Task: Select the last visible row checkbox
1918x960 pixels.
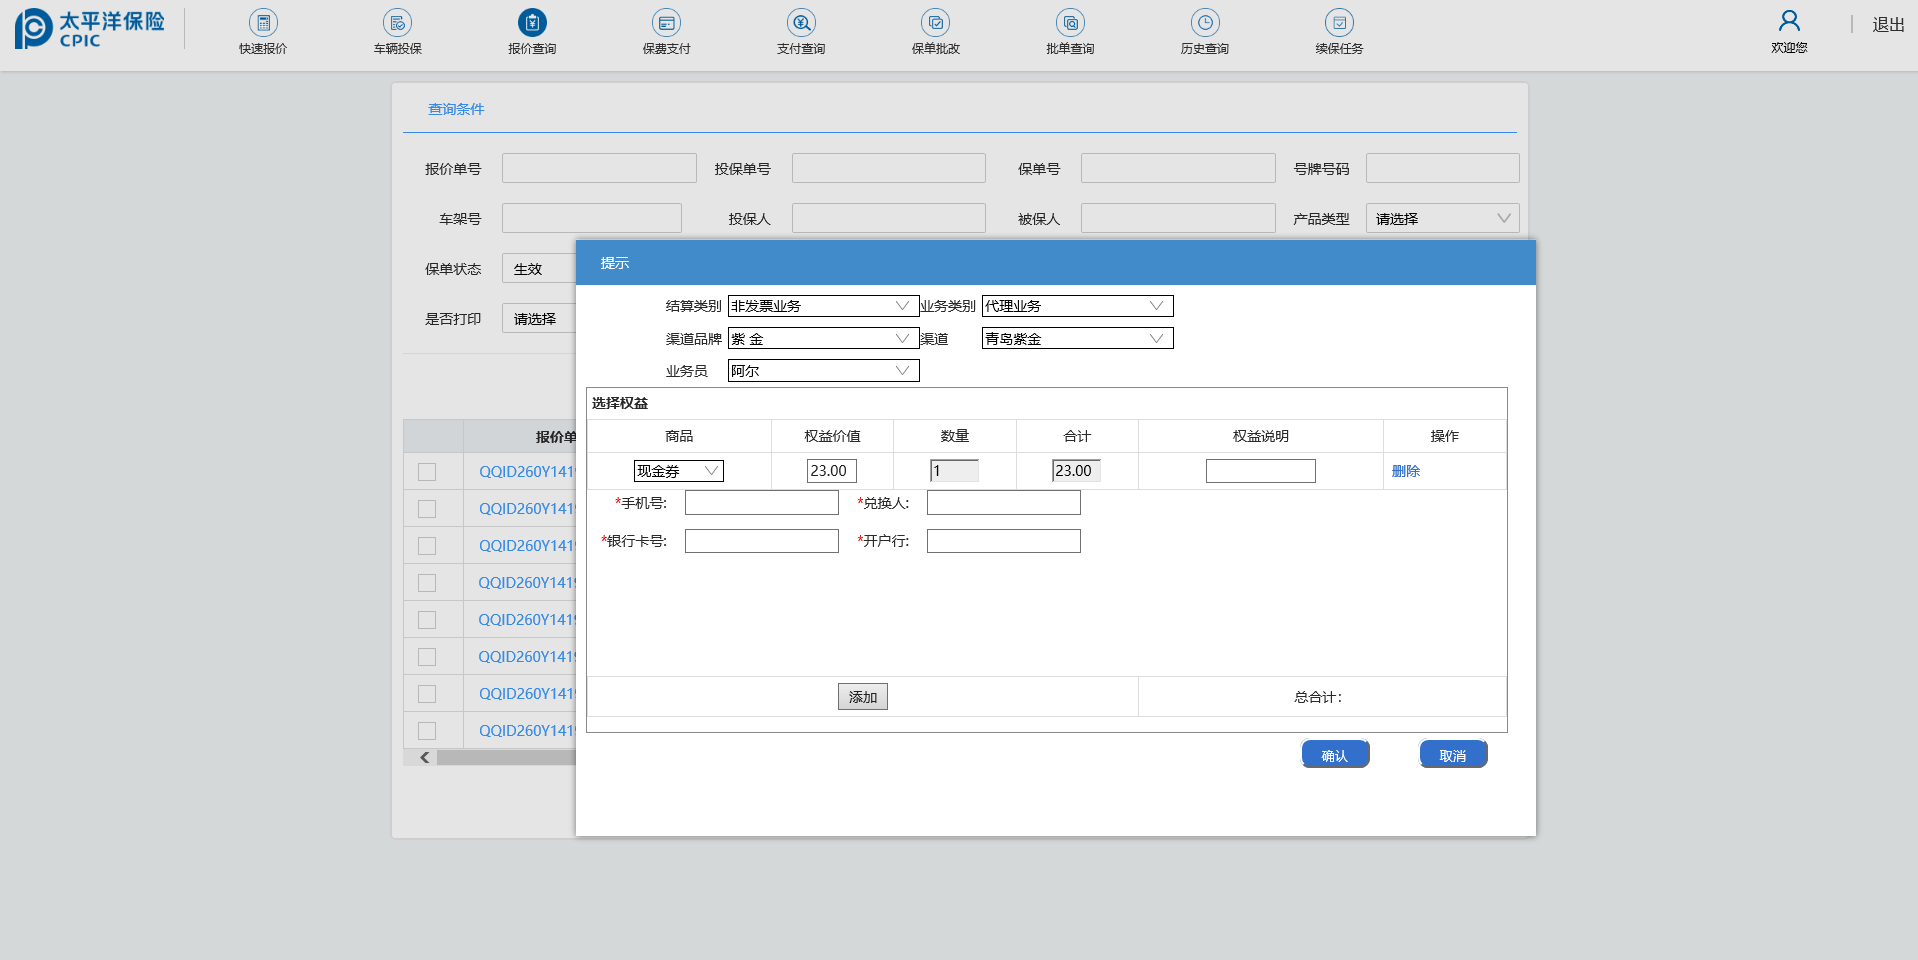Action: click(427, 731)
